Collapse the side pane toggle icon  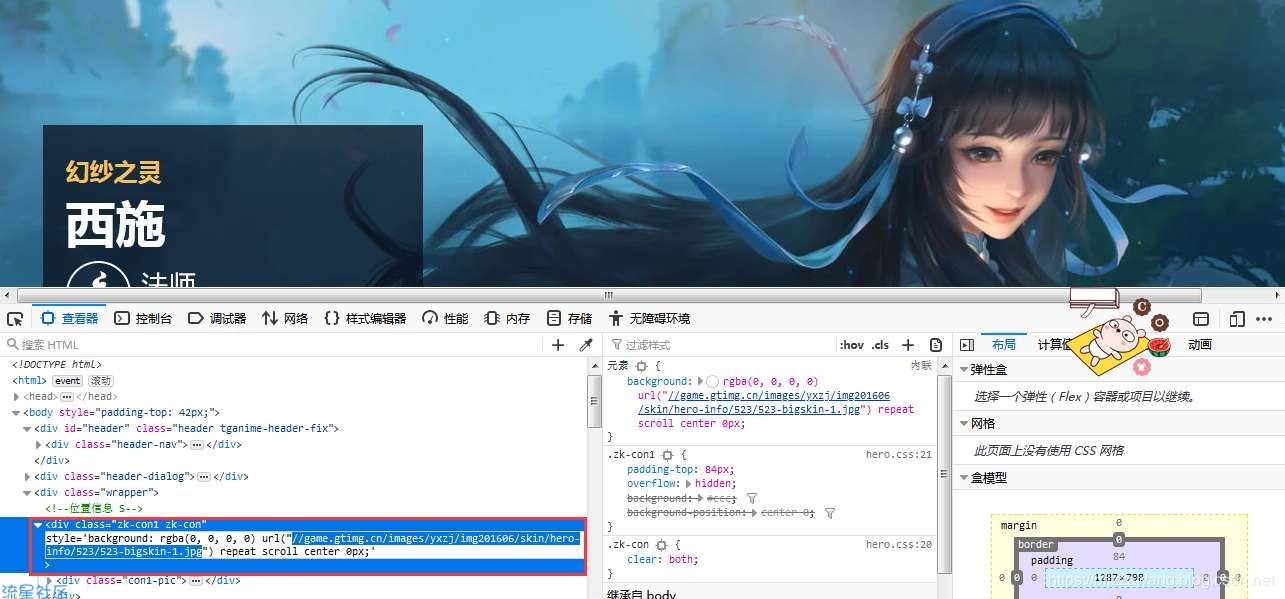(966, 344)
